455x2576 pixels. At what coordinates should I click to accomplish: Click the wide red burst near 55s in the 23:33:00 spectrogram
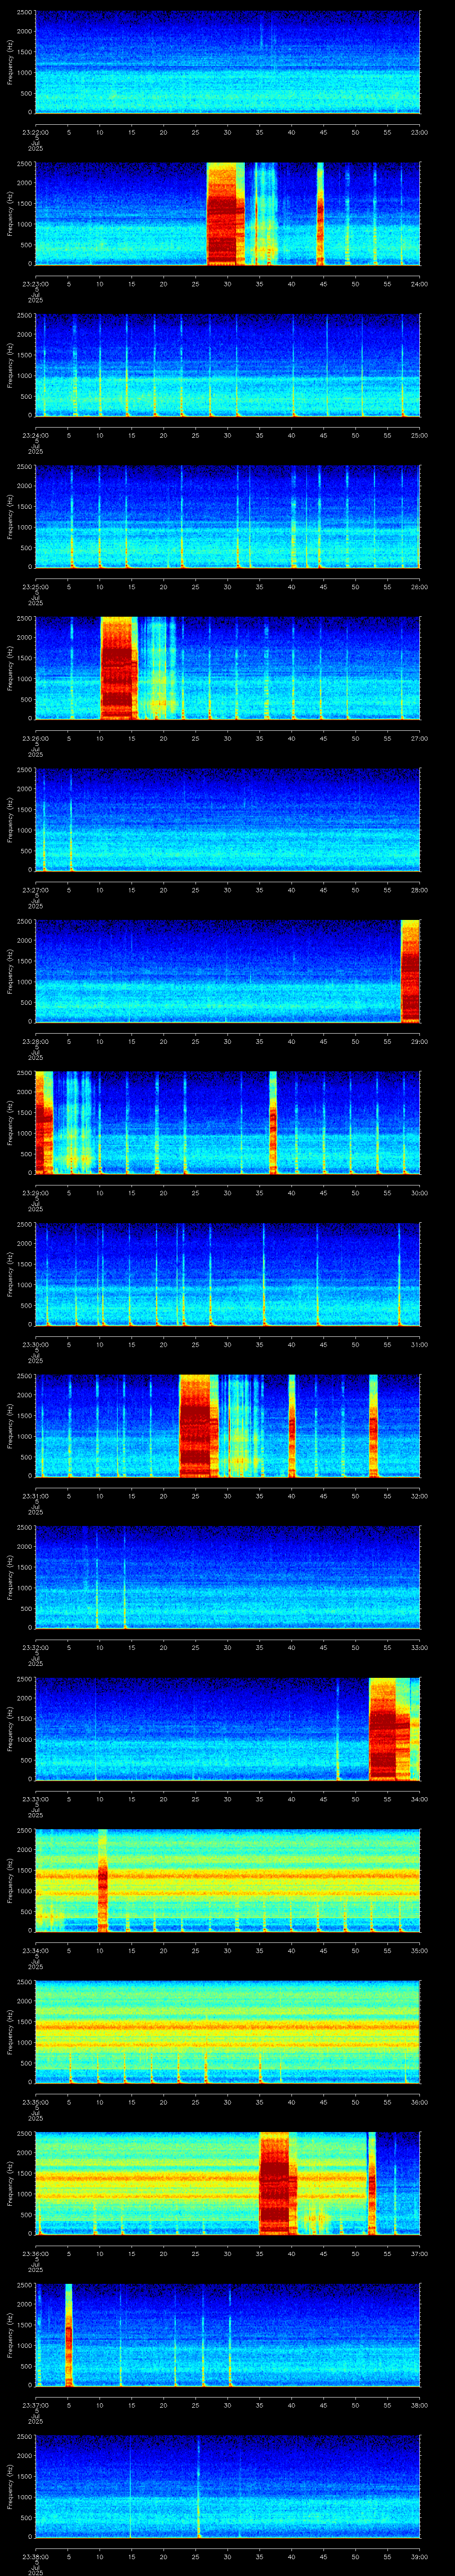click(390, 1728)
